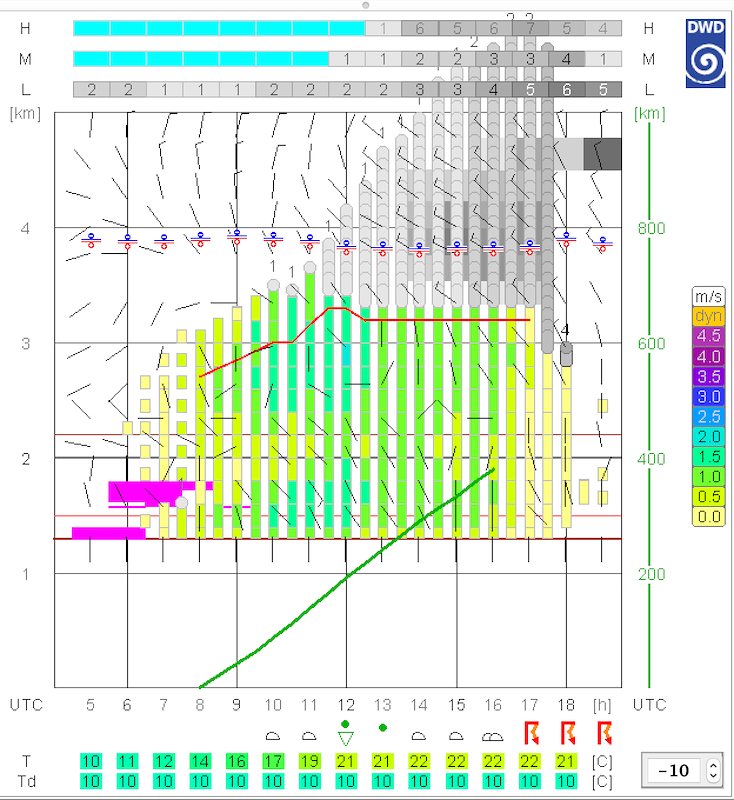734x800 pixels.
Task: Click high cloud cover cell showing 7
Action: pyautogui.click(x=530, y=29)
